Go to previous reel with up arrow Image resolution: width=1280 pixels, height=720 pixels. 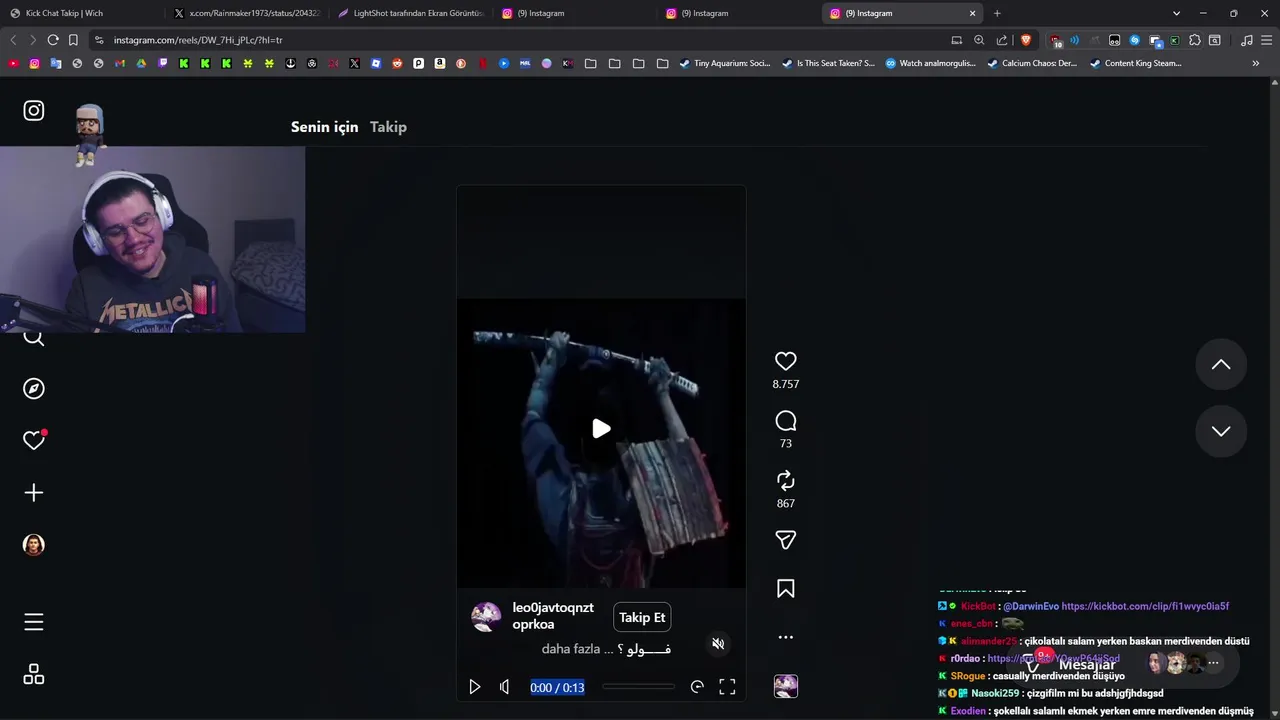[1221, 364]
